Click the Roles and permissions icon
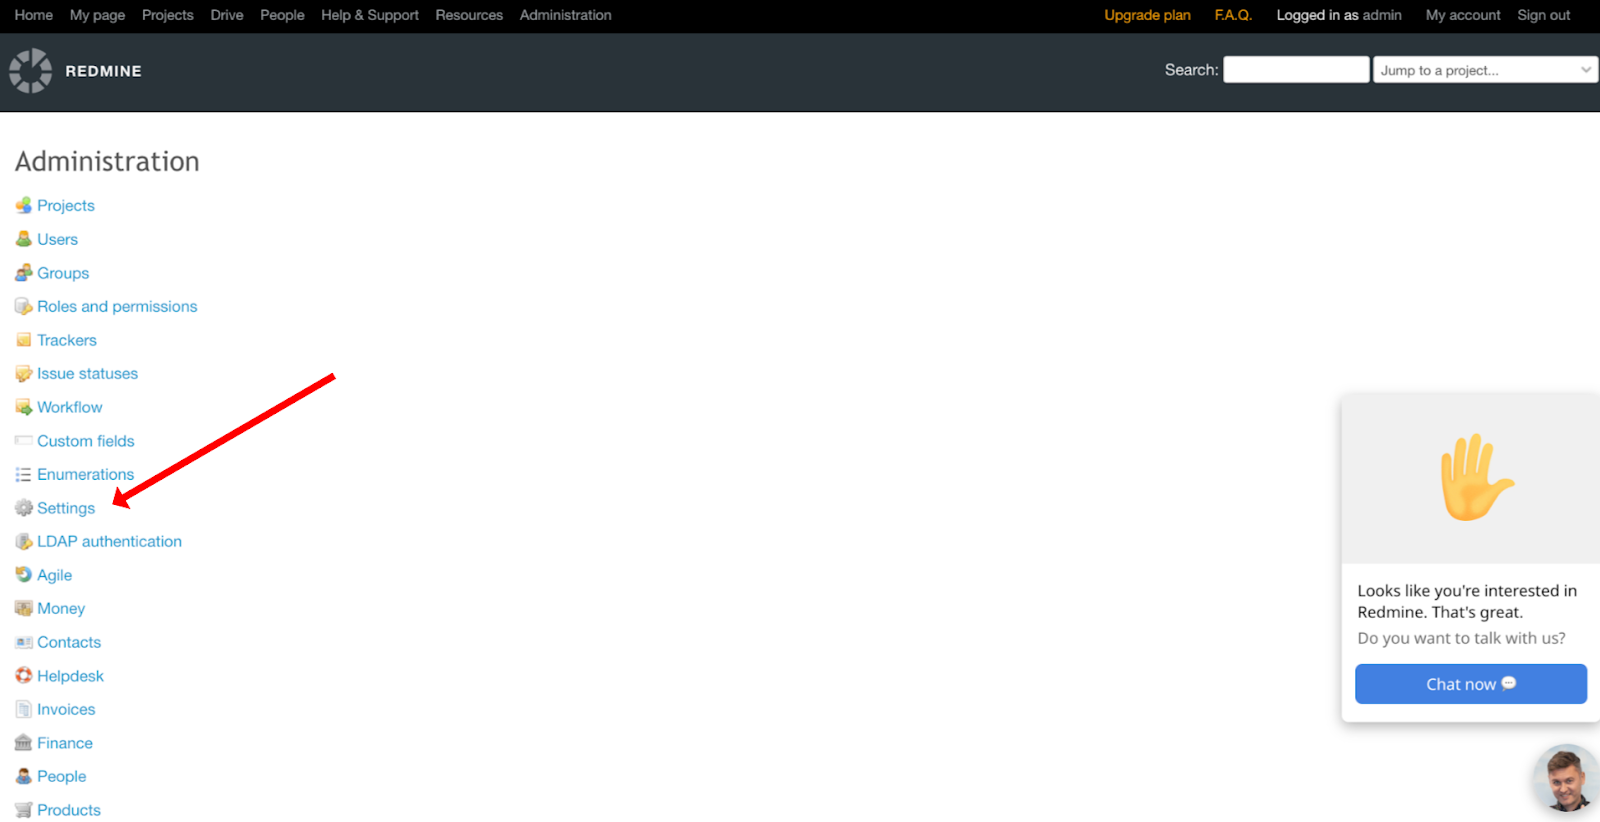 pos(24,306)
